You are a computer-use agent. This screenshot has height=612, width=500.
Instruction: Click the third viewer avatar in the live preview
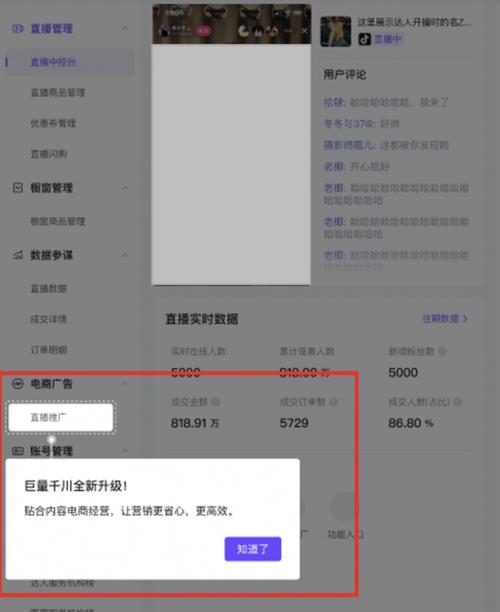(272, 31)
